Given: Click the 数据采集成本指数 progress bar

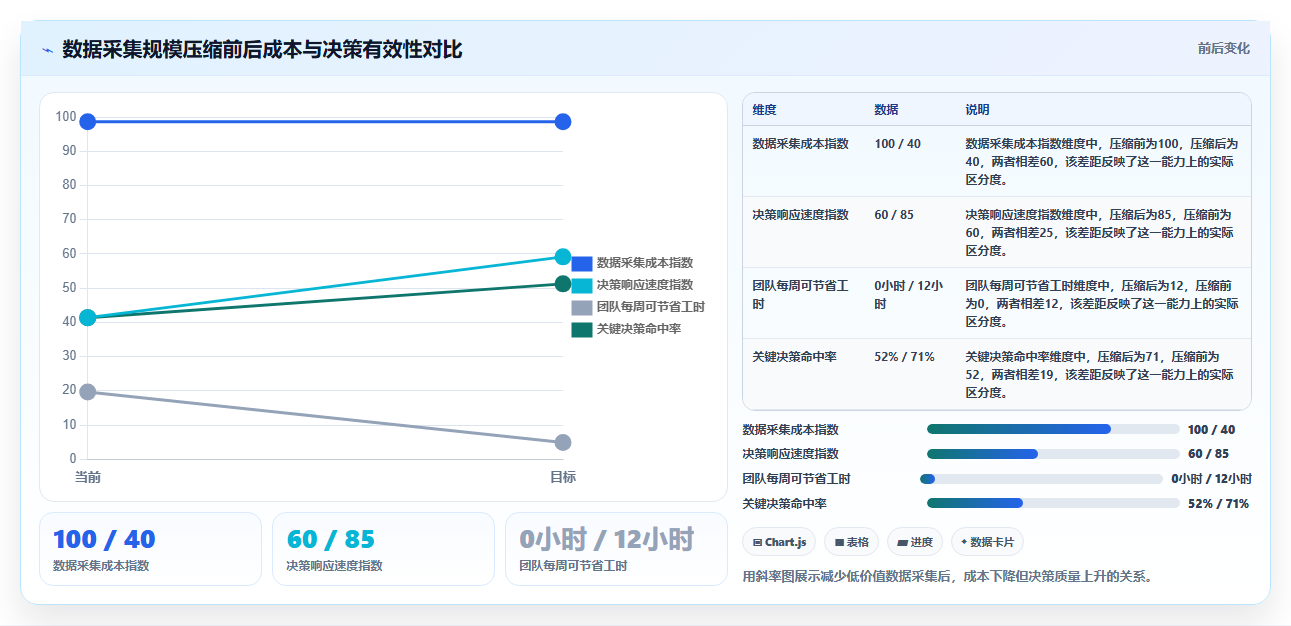Looking at the screenshot, I should point(1053,429).
